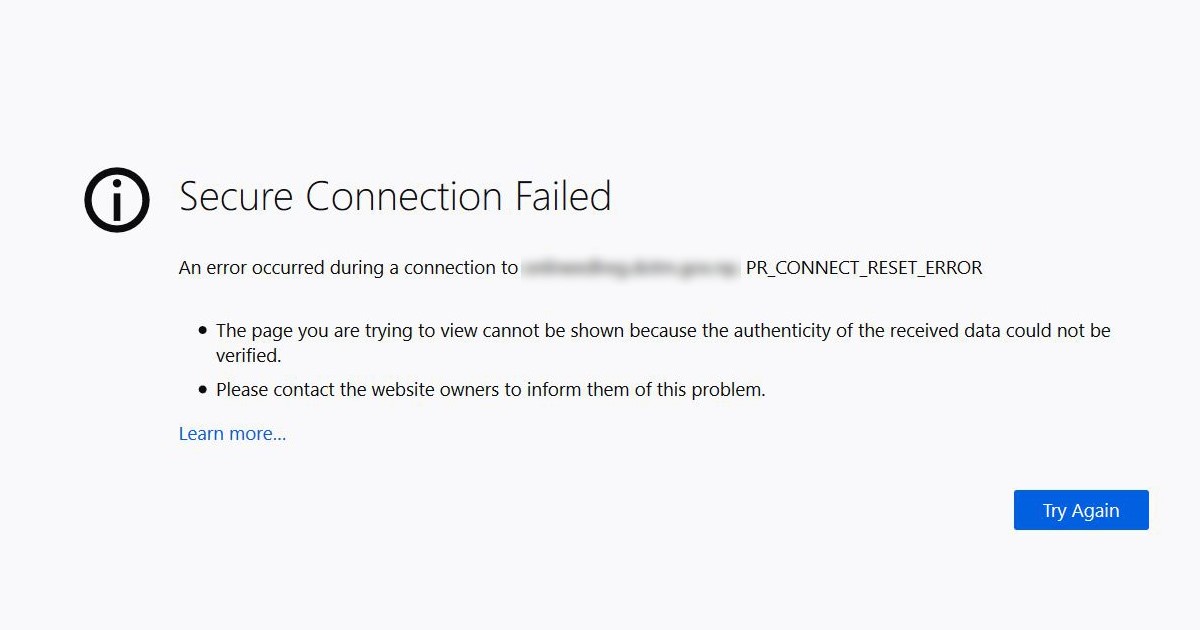This screenshot has height=630, width=1200.
Task: Click the first bullet point dot
Action: point(204,330)
